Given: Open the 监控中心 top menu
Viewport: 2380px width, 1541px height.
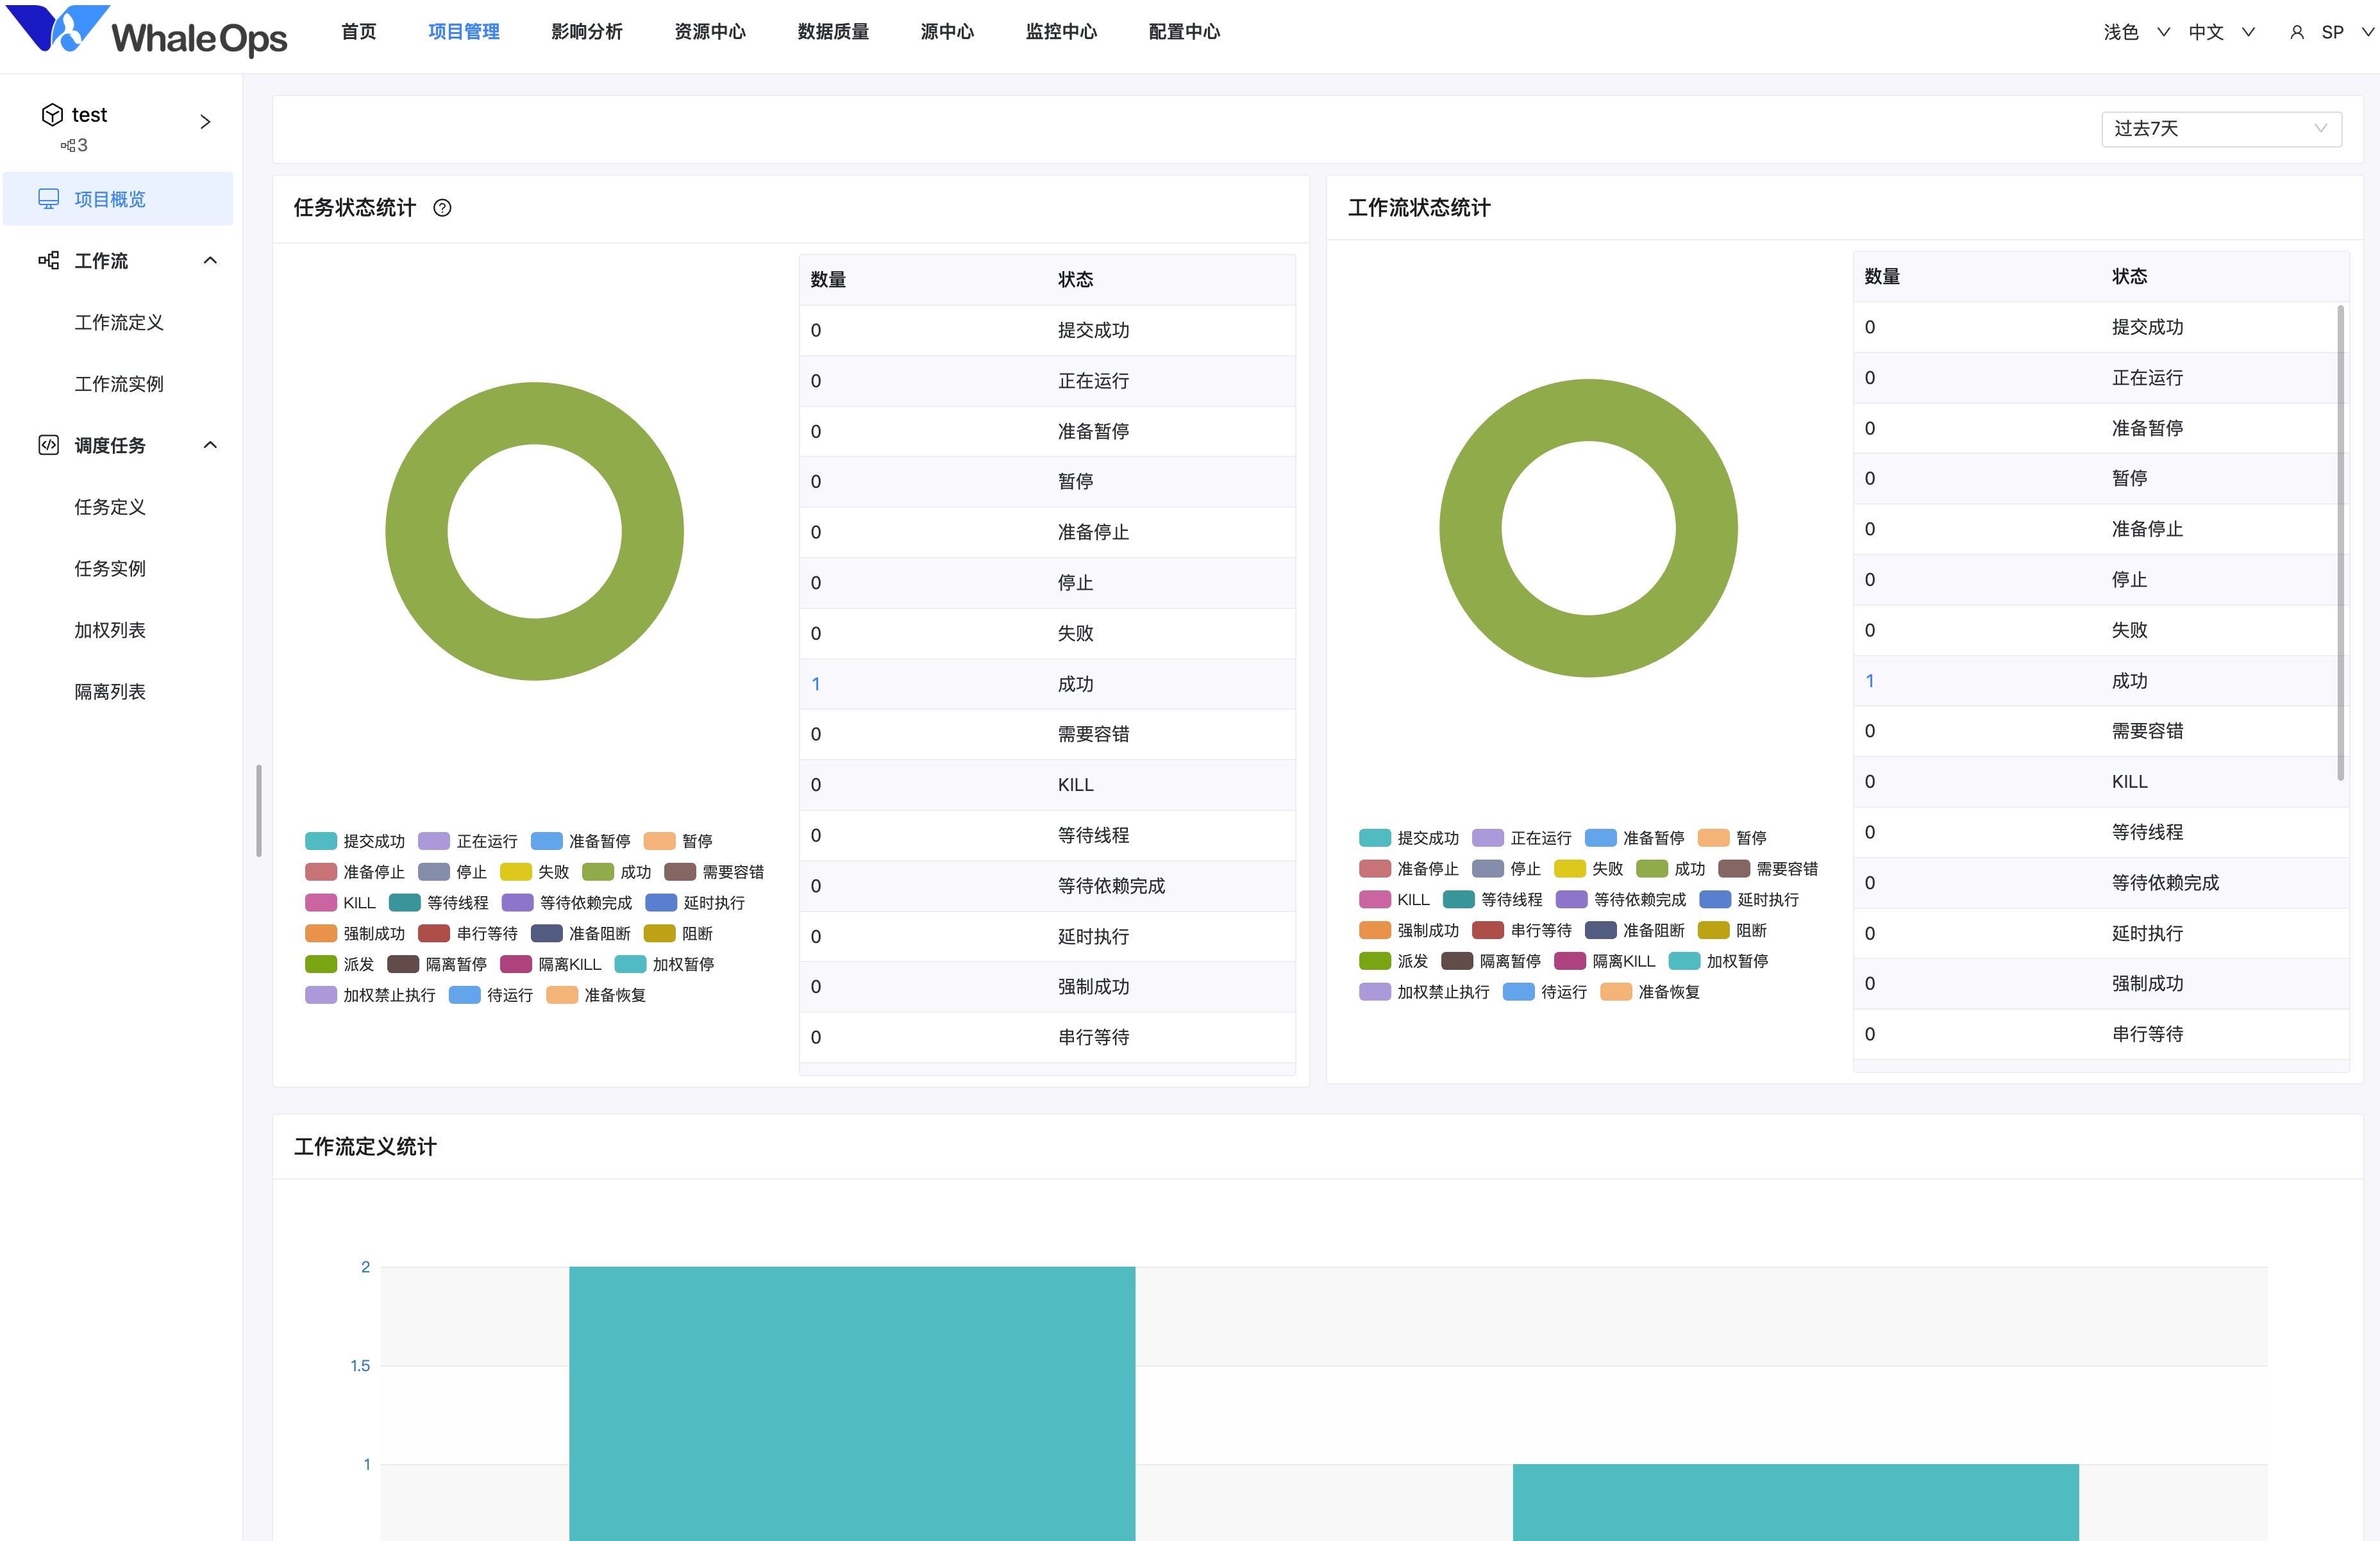Looking at the screenshot, I should [1060, 32].
